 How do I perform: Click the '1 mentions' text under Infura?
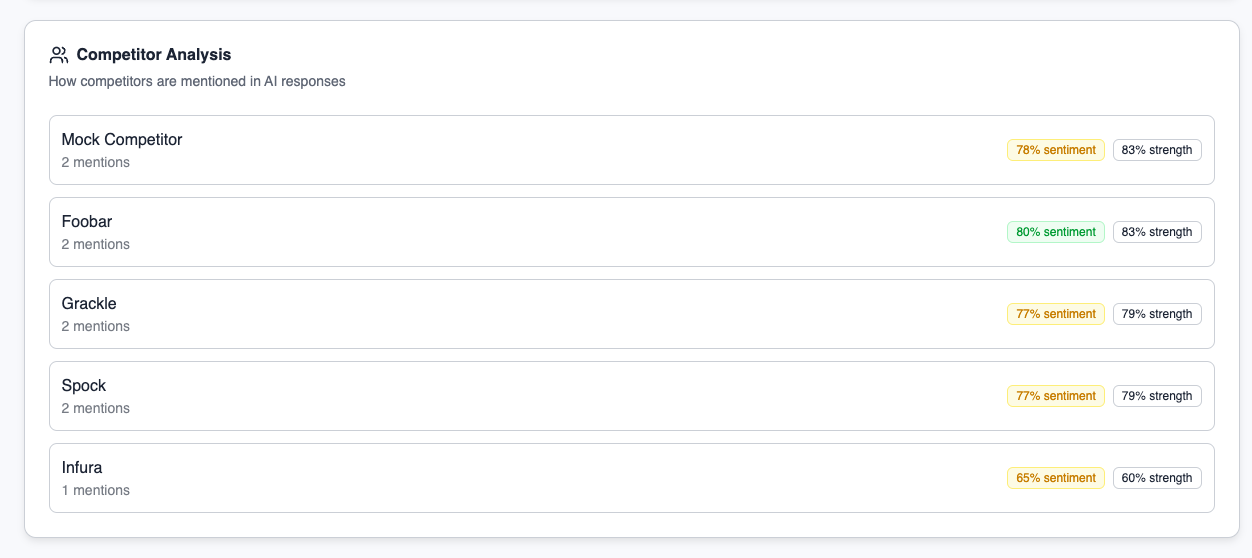pyautogui.click(x=96, y=491)
